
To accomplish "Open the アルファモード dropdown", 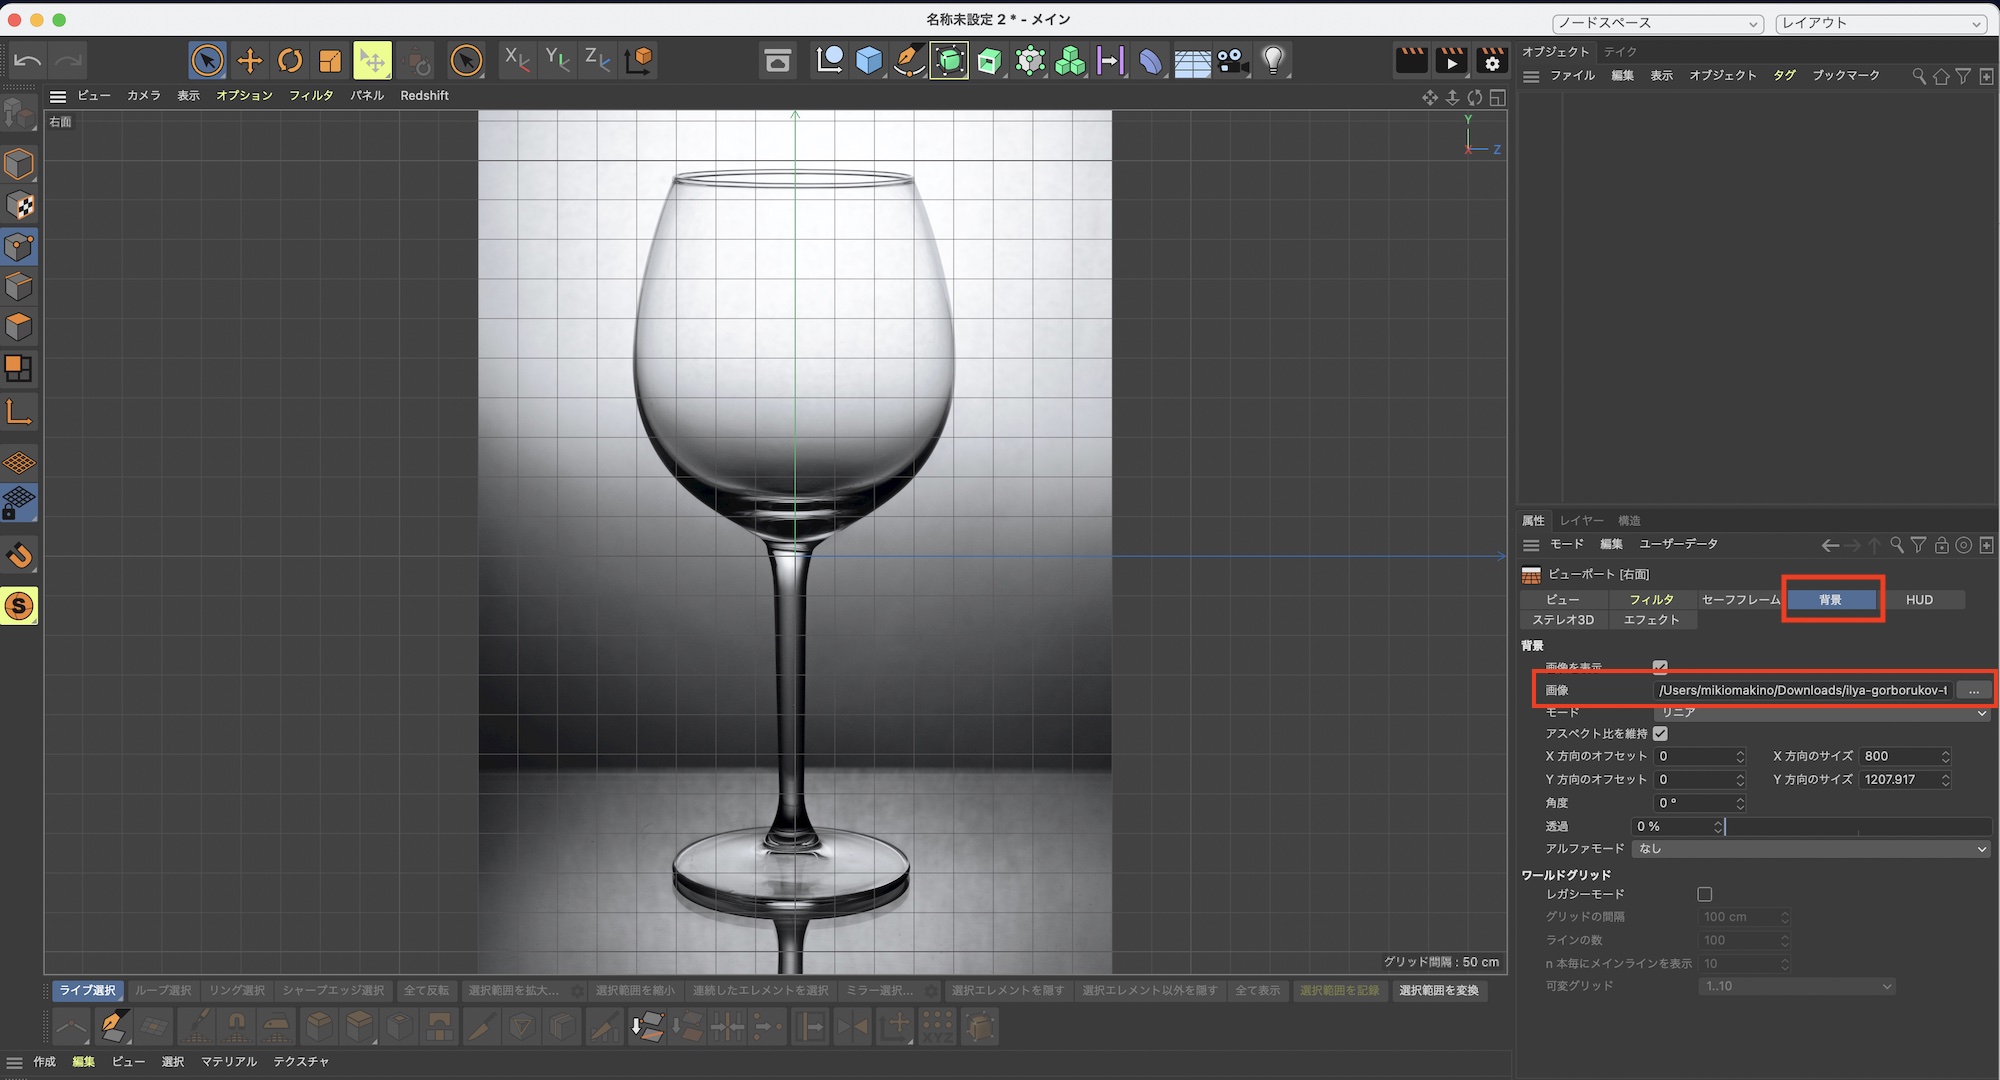I will pyautogui.click(x=1810, y=849).
